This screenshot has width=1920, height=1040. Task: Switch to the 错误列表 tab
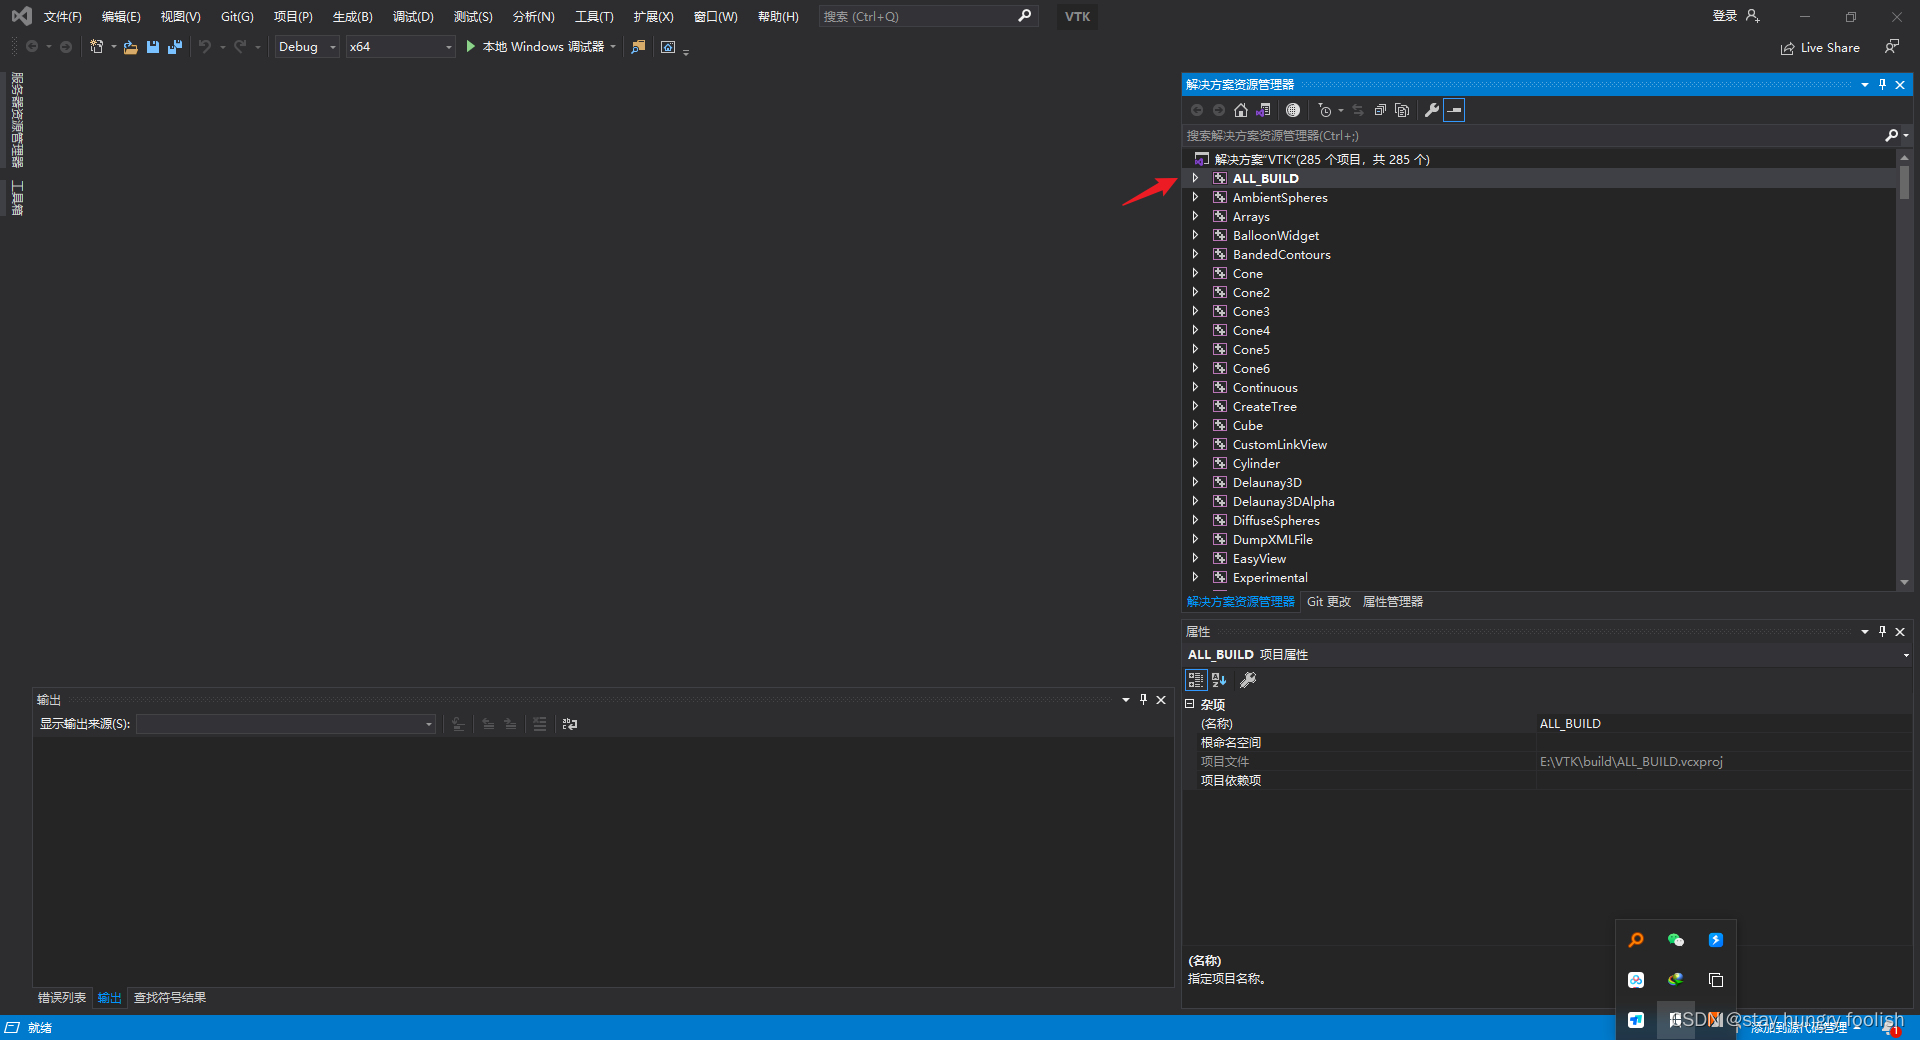[x=62, y=998]
